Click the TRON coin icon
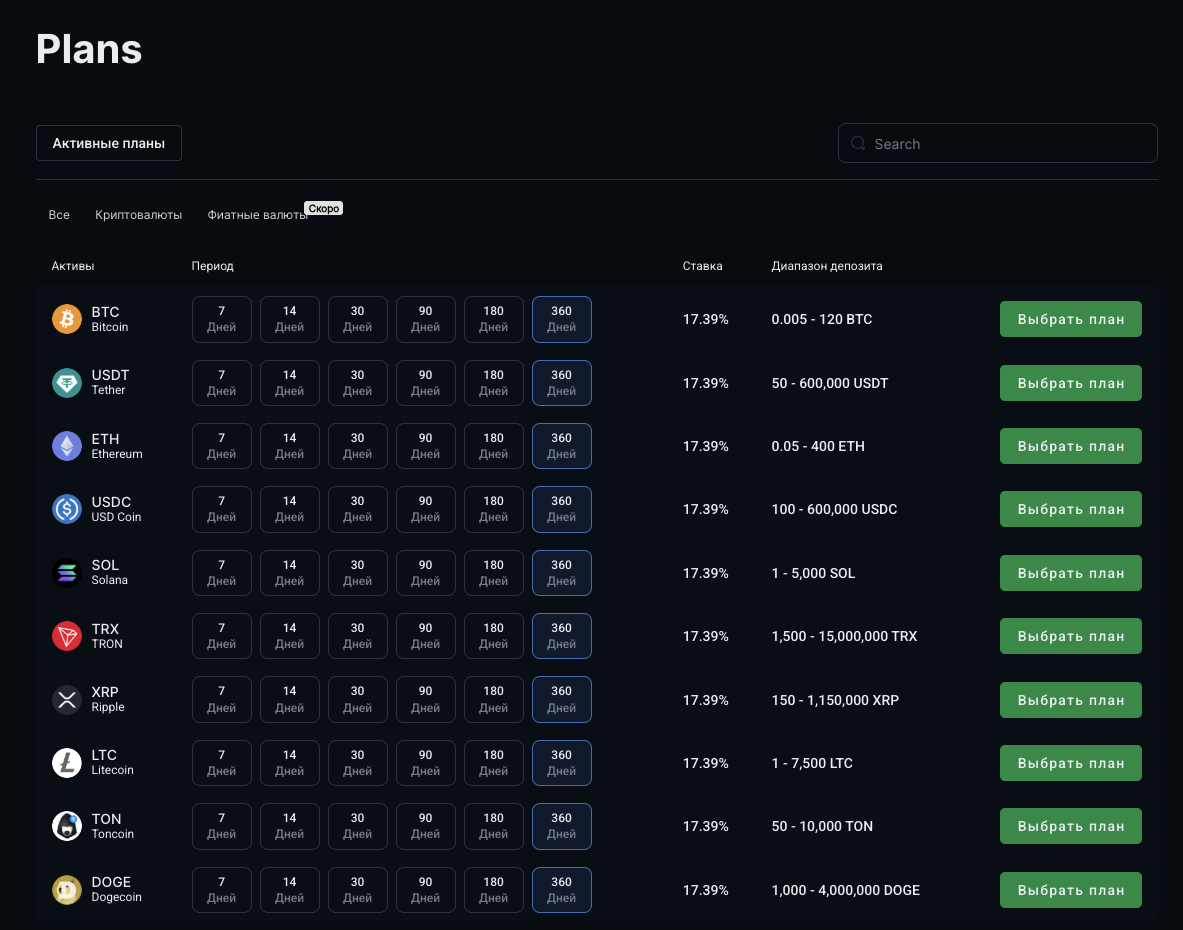Viewport: 1183px width, 930px height. click(66, 636)
